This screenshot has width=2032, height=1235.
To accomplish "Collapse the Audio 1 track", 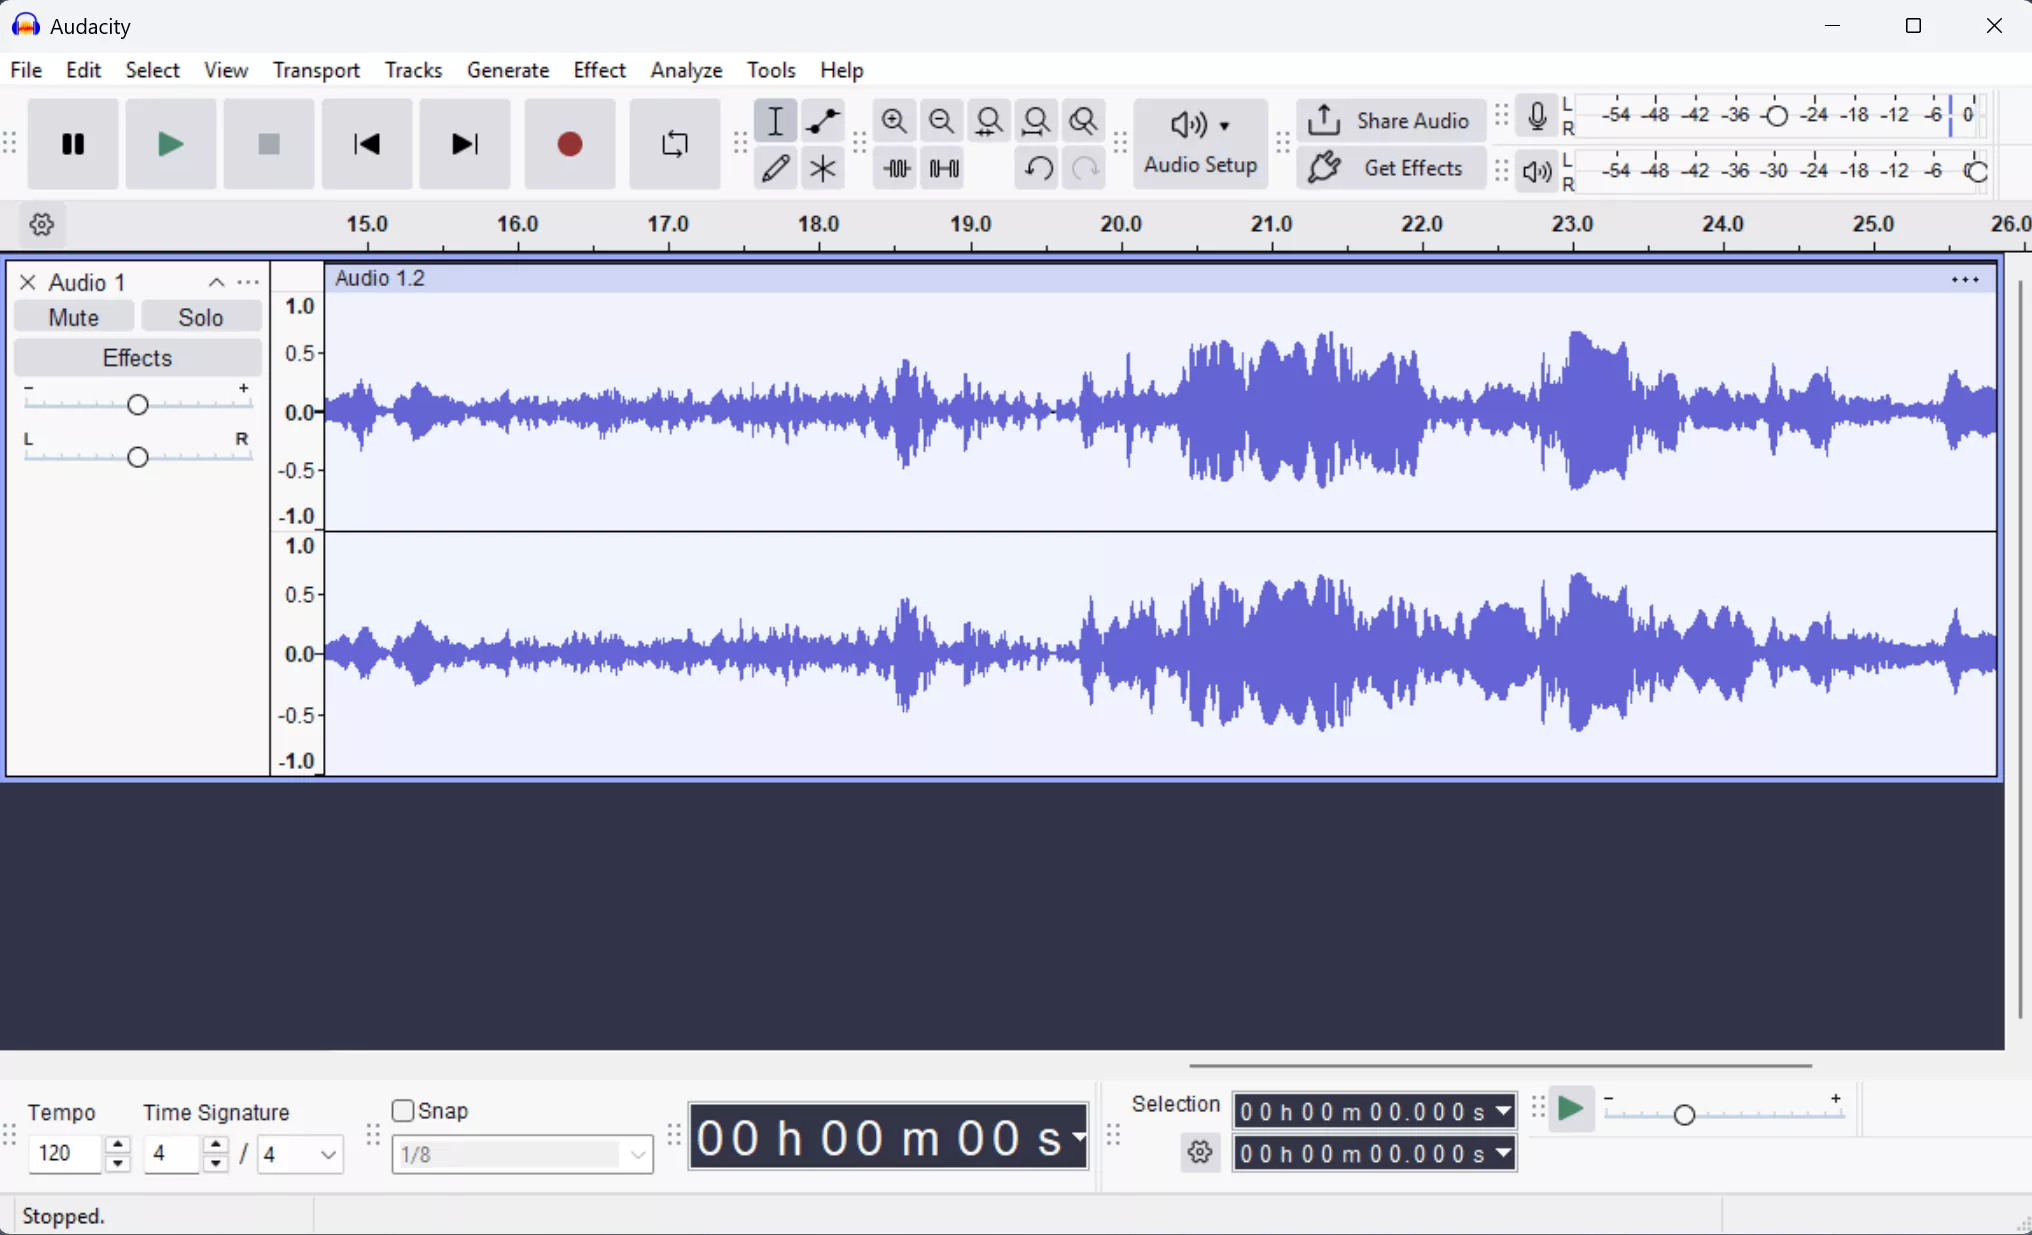I will pyautogui.click(x=216, y=283).
